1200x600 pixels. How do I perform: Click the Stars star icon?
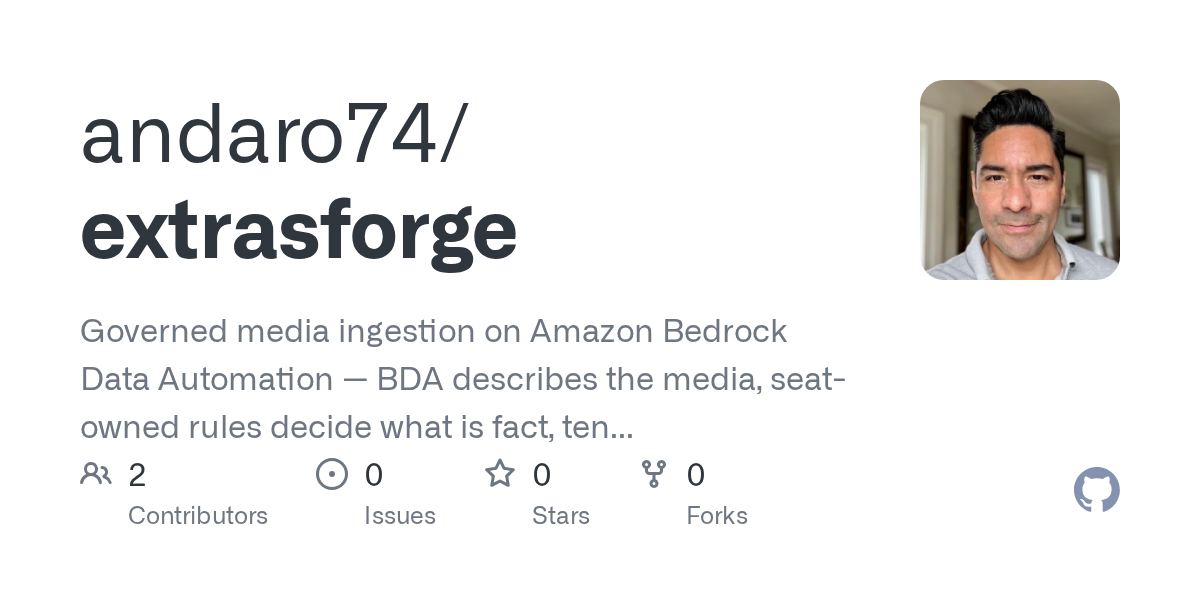point(500,473)
